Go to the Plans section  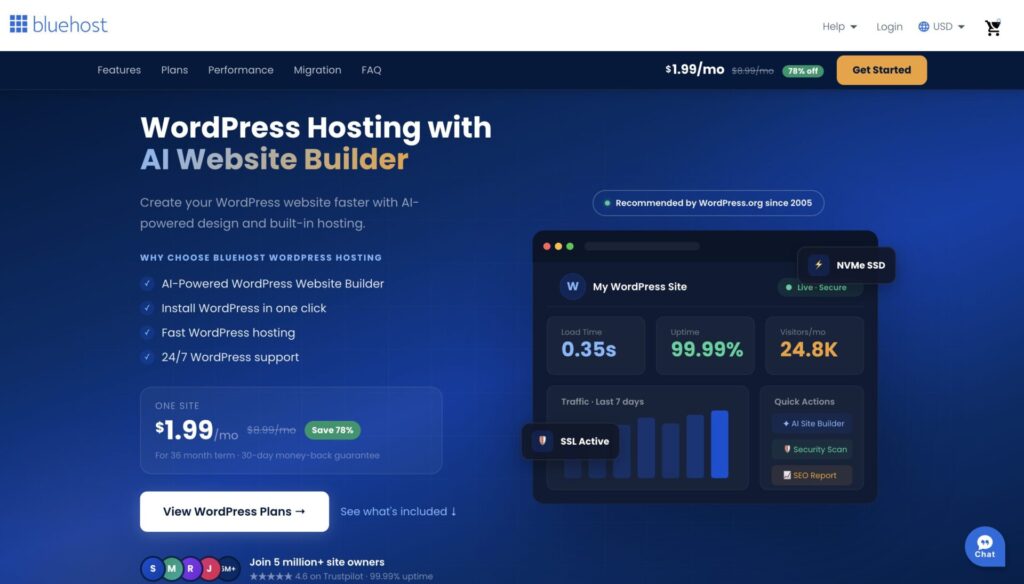click(x=174, y=70)
